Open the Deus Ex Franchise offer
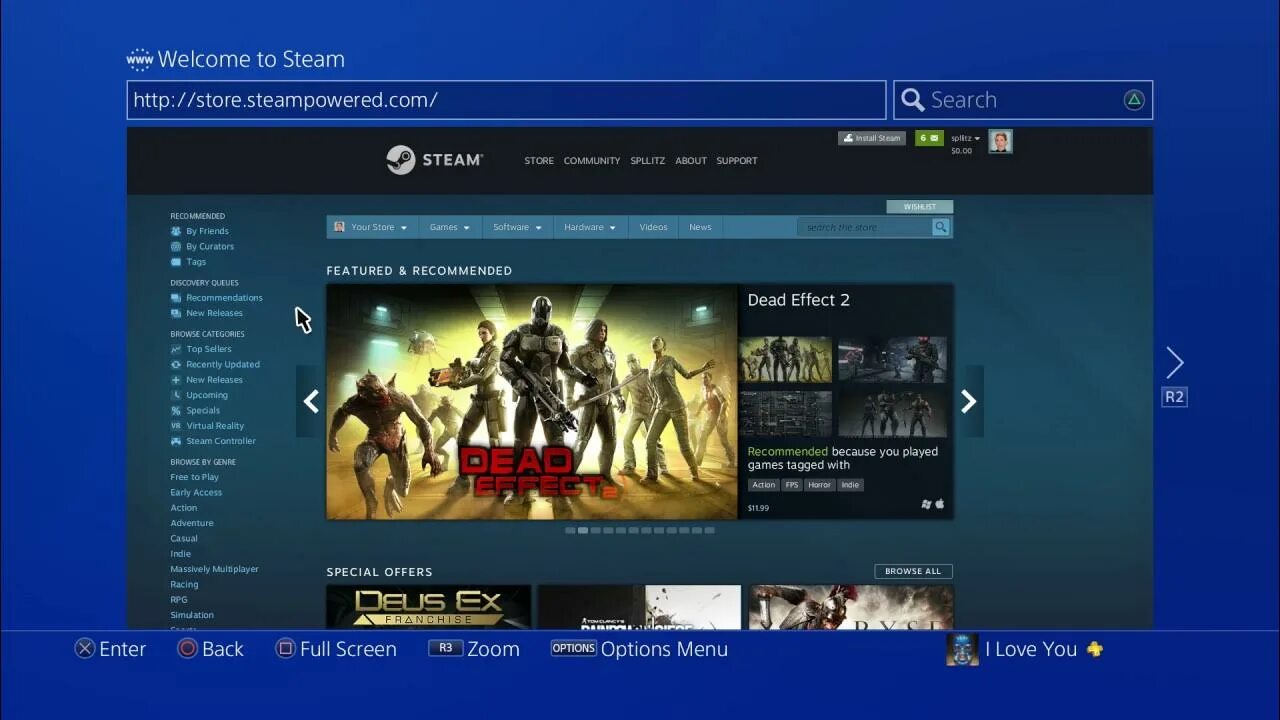Image resolution: width=1280 pixels, height=720 pixels. pos(429,607)
